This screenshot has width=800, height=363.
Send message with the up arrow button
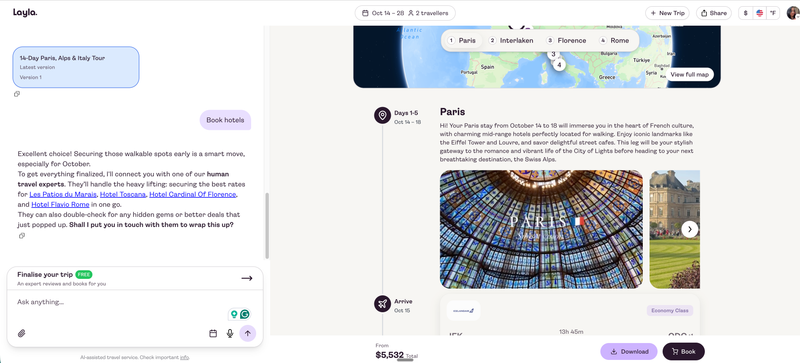tap(247, 333)
